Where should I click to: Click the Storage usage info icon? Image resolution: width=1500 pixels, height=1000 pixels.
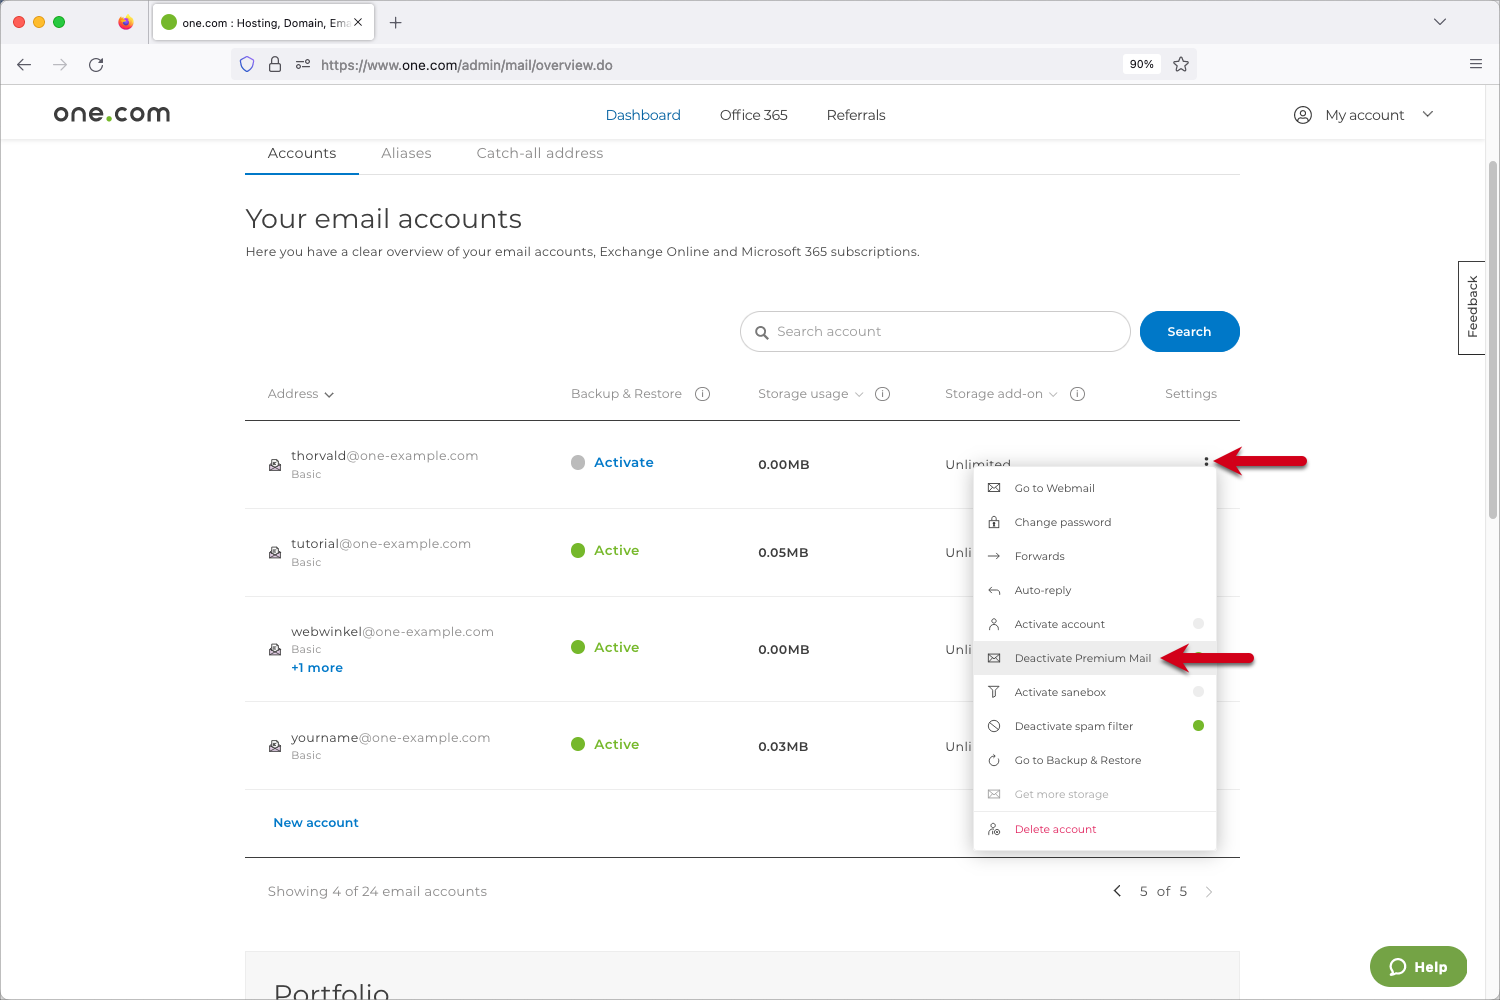(x=882, y=394)
